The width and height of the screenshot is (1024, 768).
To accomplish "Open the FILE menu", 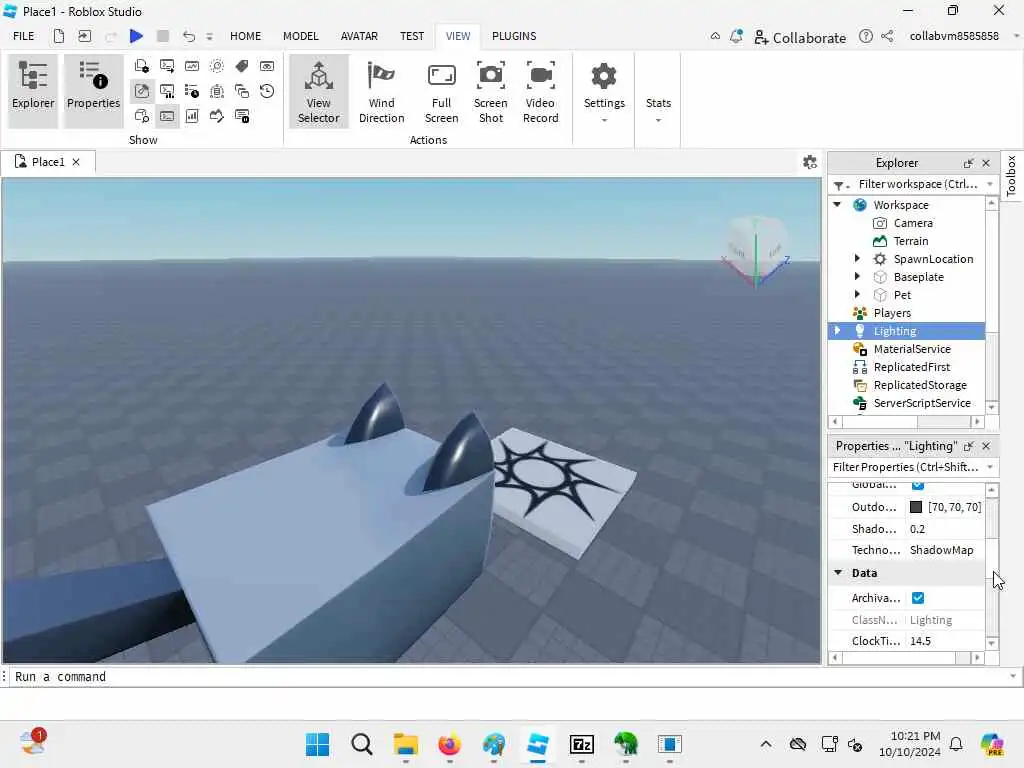I will click(24, 36).
